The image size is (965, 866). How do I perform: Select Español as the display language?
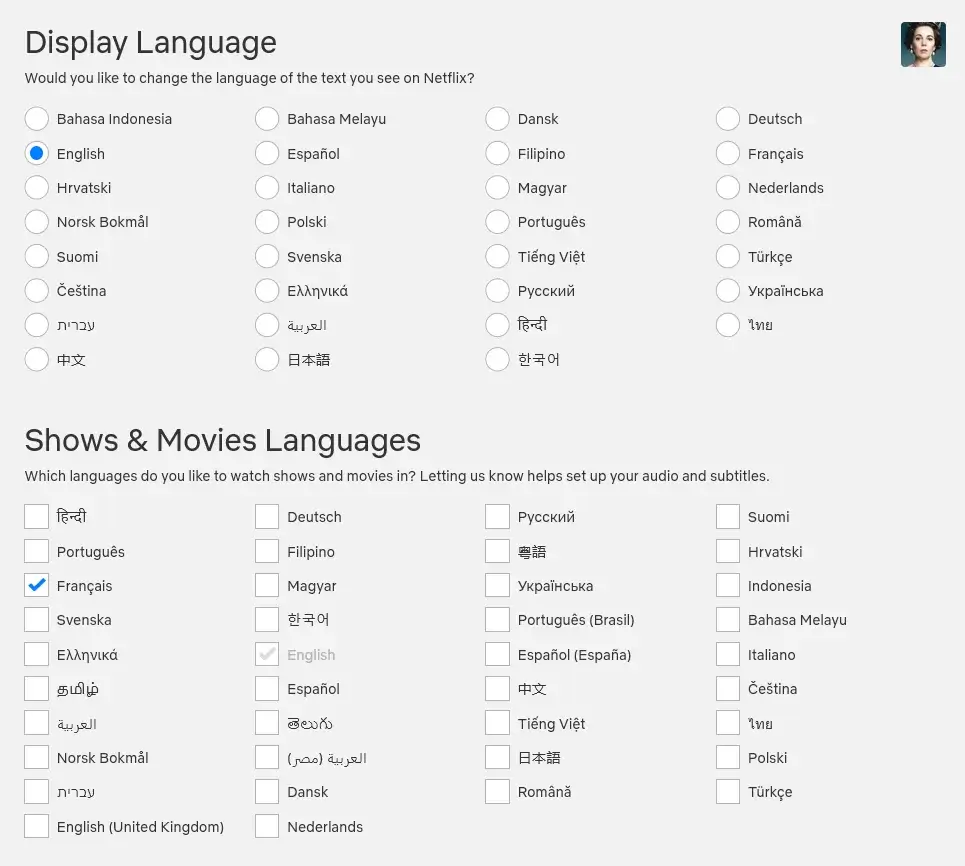(x=267, y=153)
